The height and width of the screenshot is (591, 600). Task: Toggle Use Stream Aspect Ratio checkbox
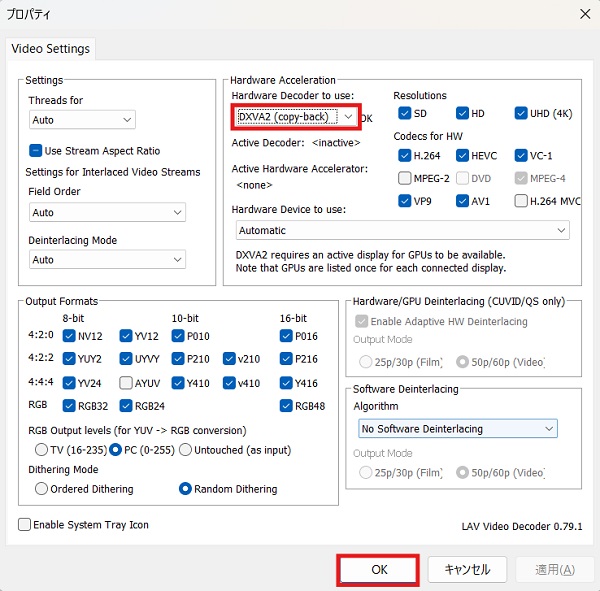36,151
